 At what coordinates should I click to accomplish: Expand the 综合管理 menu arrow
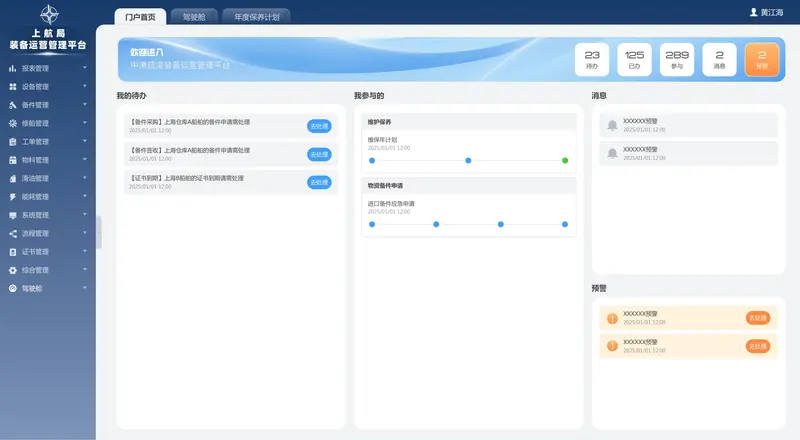(85, 270)
